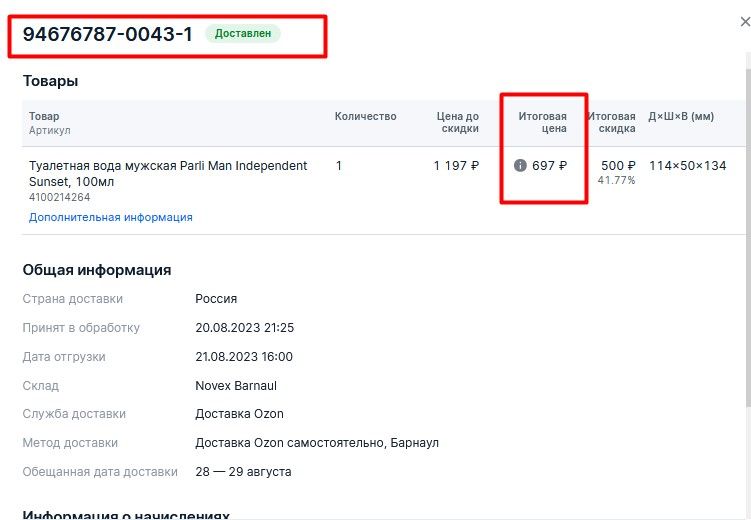Viewport: 751px width, 520px height.
Task: Click shipment date 21.08.2023 16:00
Action: click(244, 357)
